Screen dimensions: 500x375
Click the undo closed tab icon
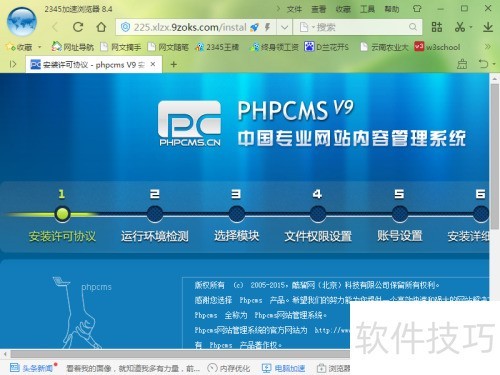tap(483, 64)
